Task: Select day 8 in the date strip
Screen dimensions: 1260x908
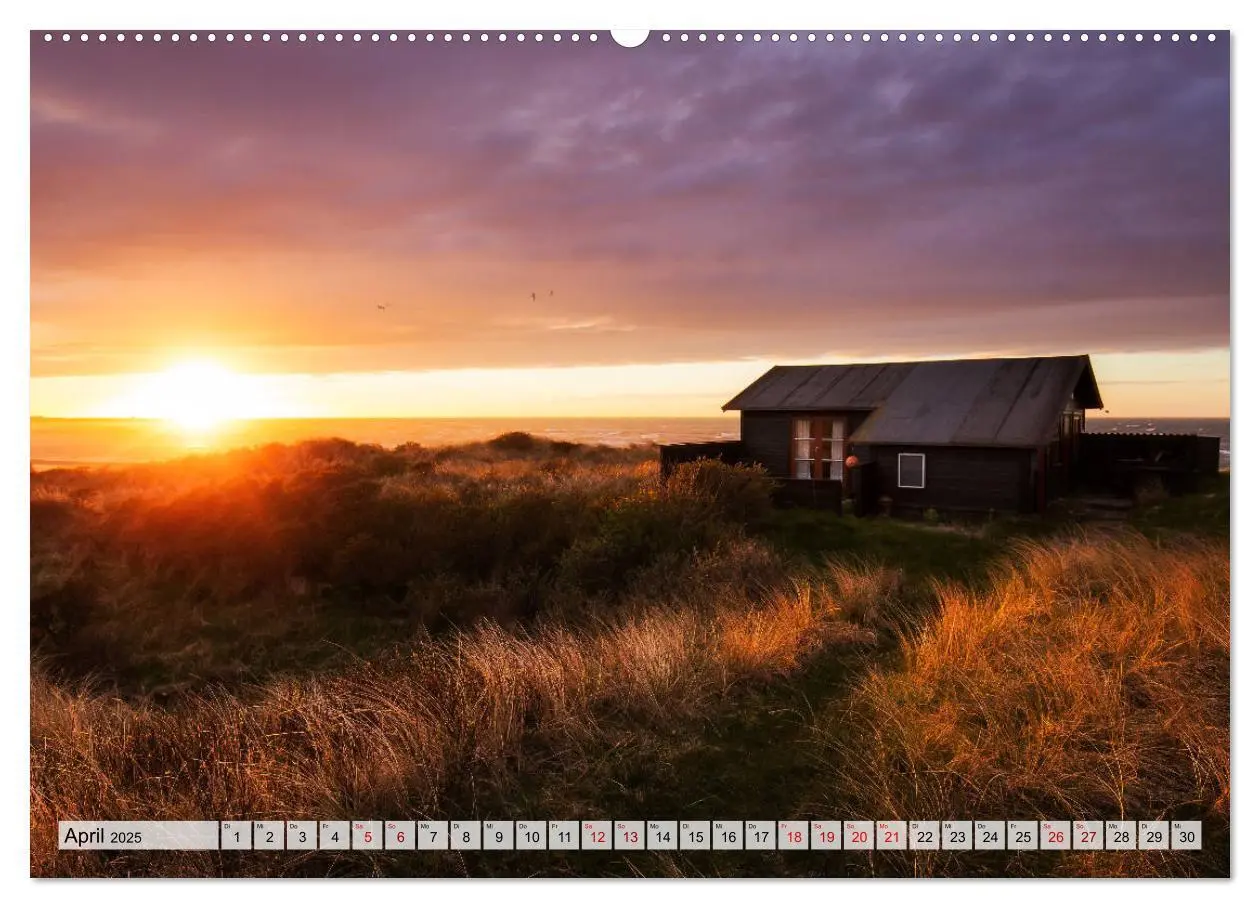Action: [465, 836]
